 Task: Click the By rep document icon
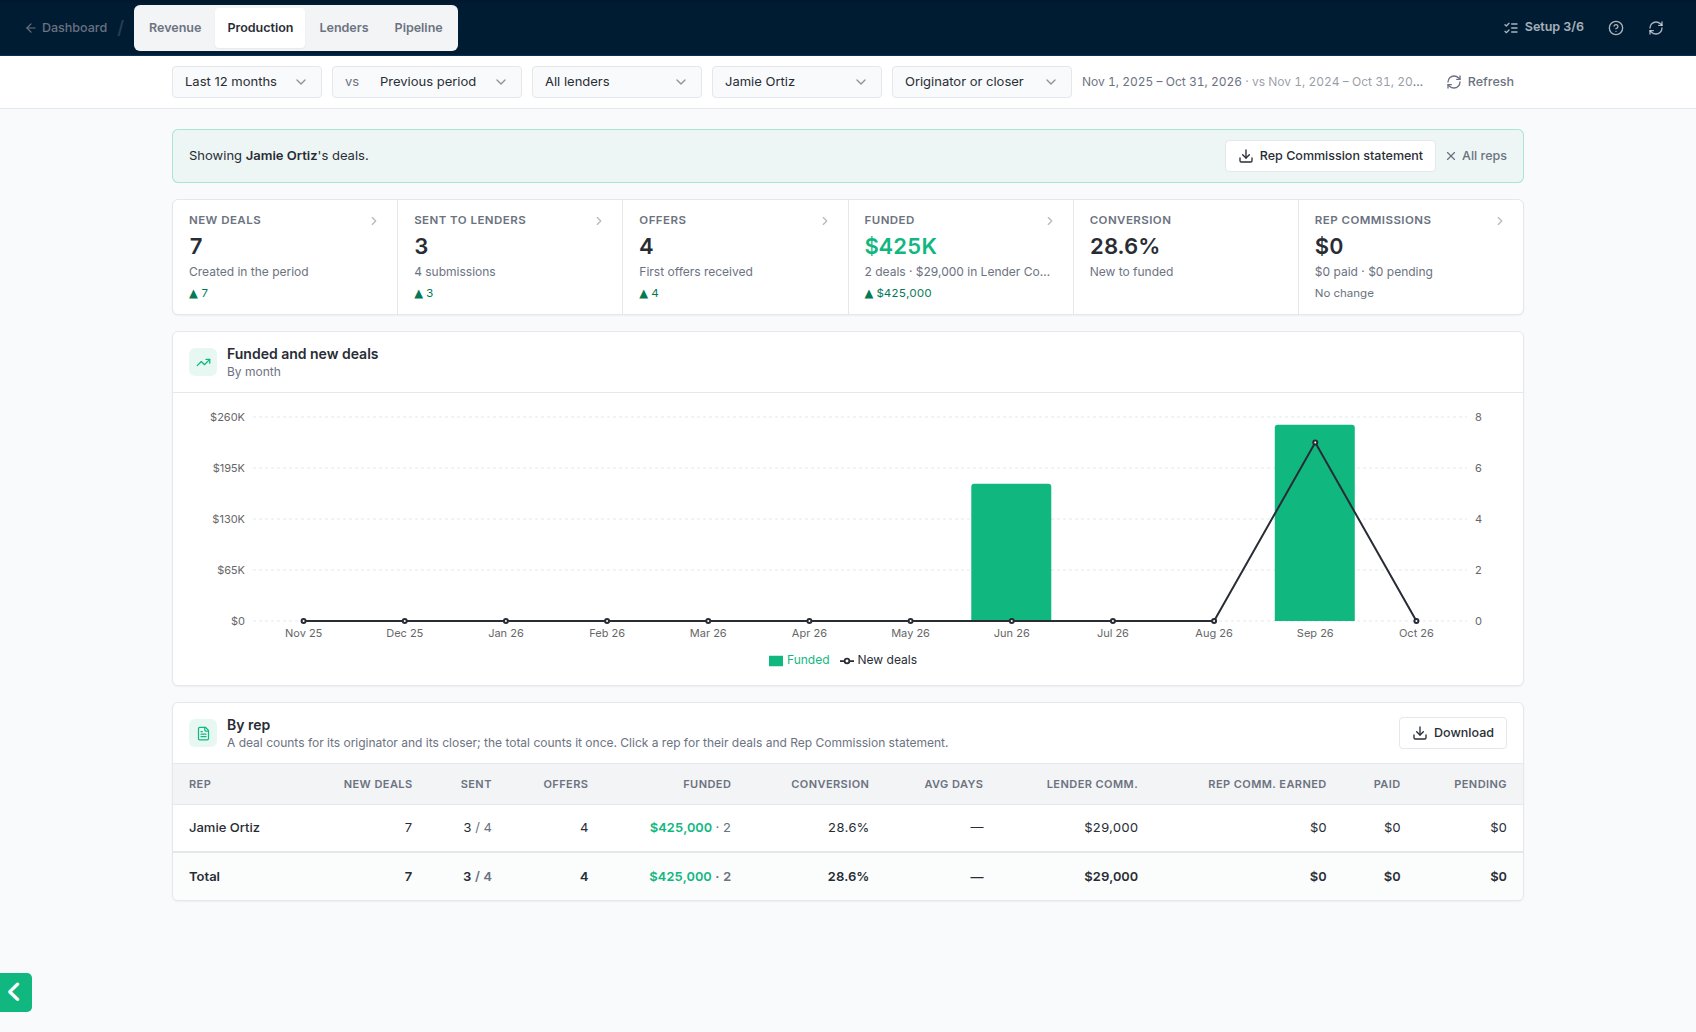(x=203, y=733)
